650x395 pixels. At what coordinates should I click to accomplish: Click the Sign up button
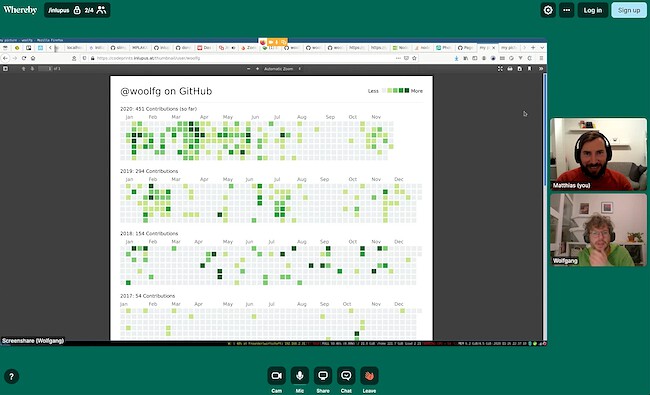point(629,10)
